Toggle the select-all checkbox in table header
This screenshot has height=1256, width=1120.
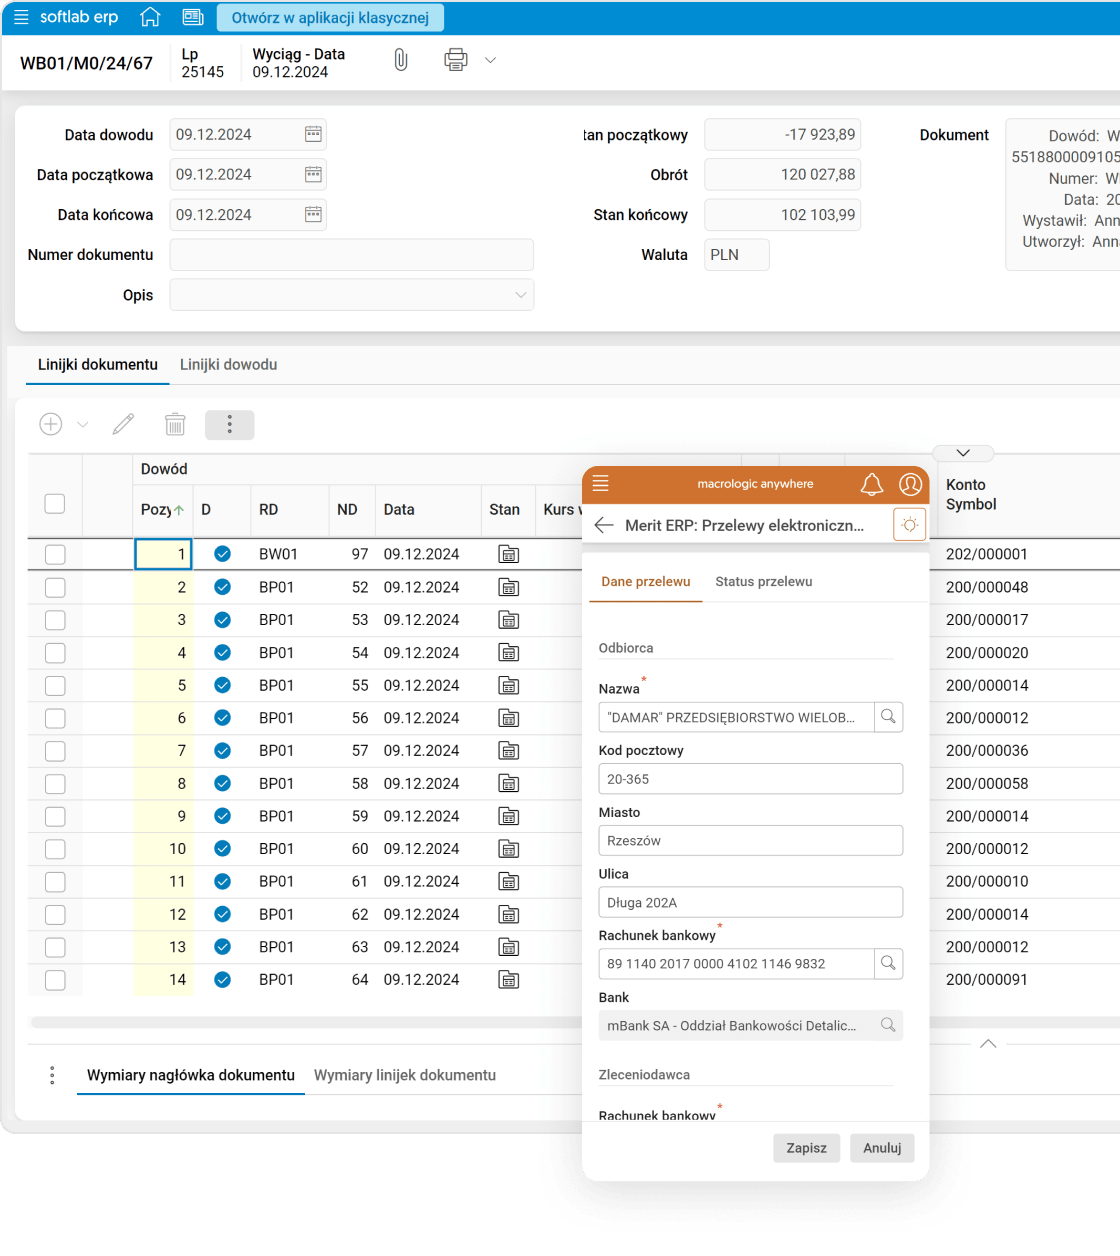(55, 503)
